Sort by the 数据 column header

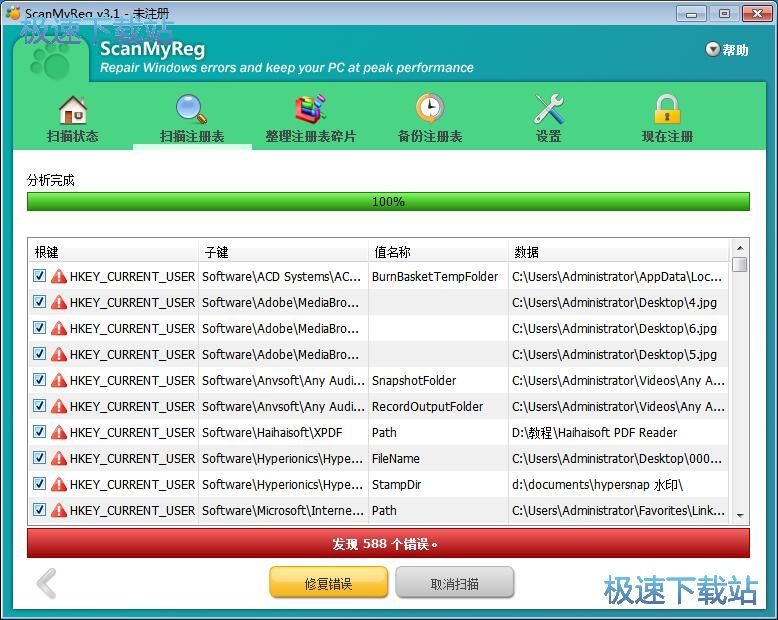619,252
